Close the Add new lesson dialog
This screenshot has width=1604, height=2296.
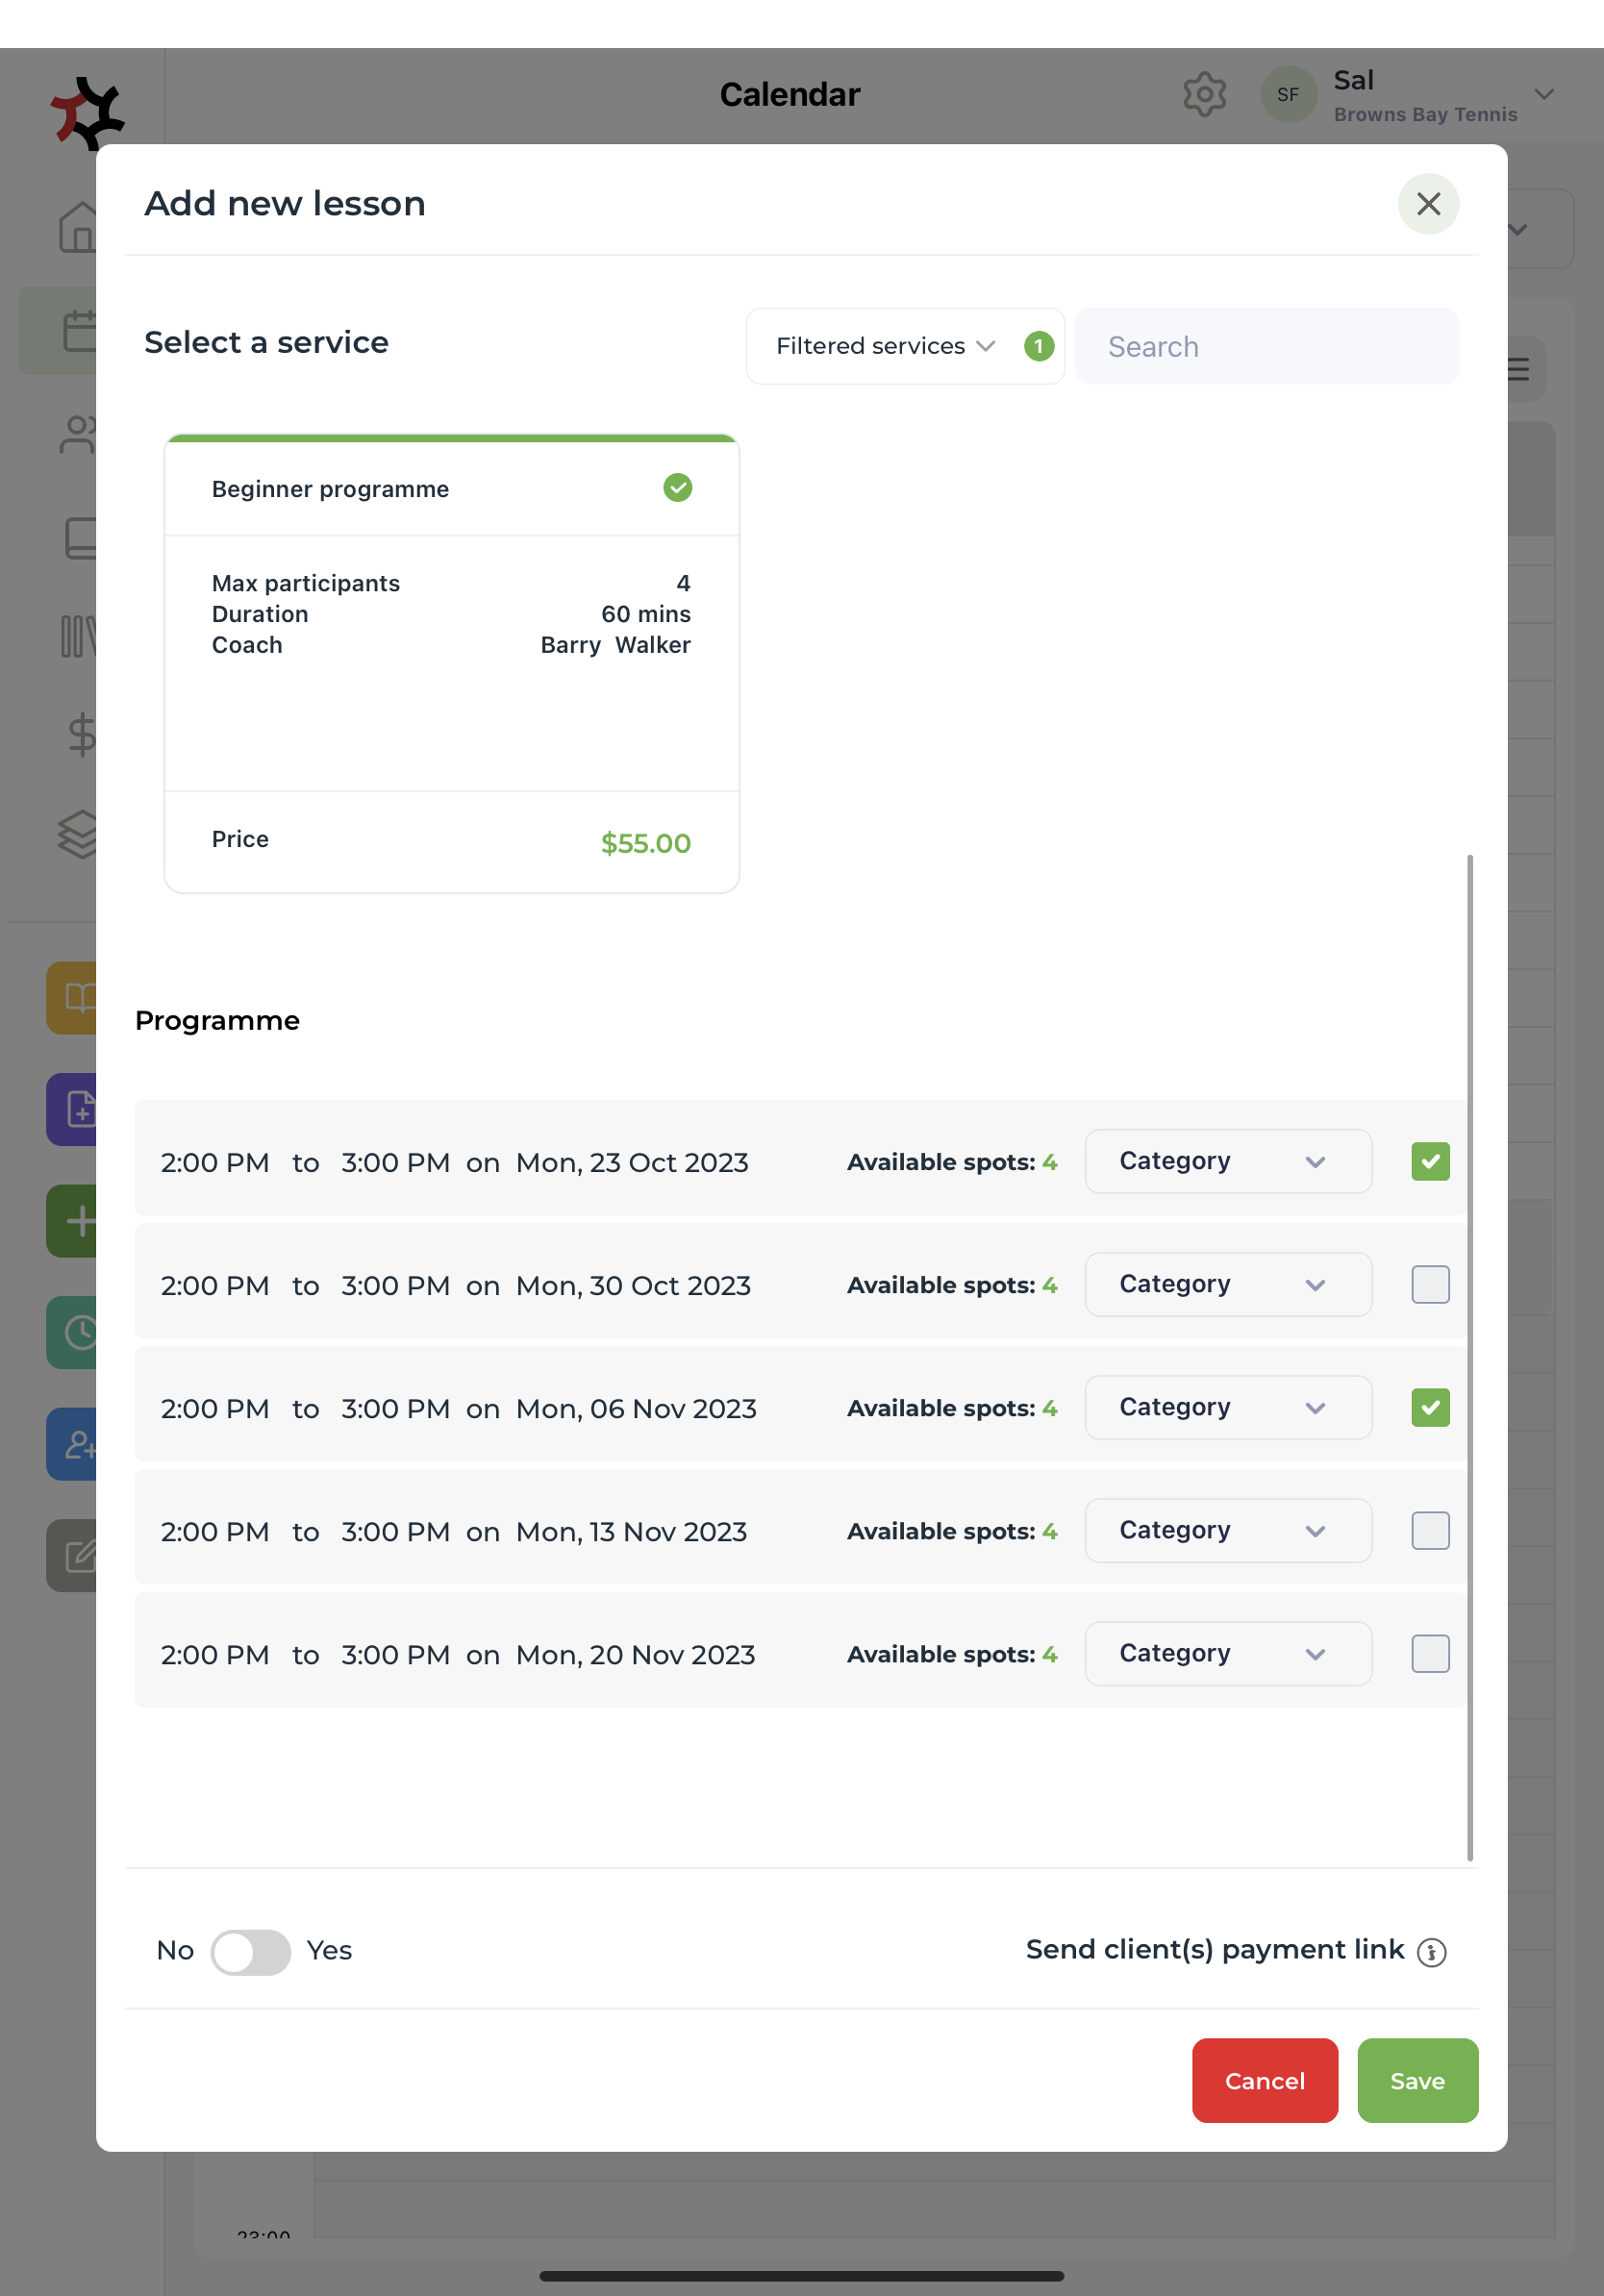[x=1427, y=204]
